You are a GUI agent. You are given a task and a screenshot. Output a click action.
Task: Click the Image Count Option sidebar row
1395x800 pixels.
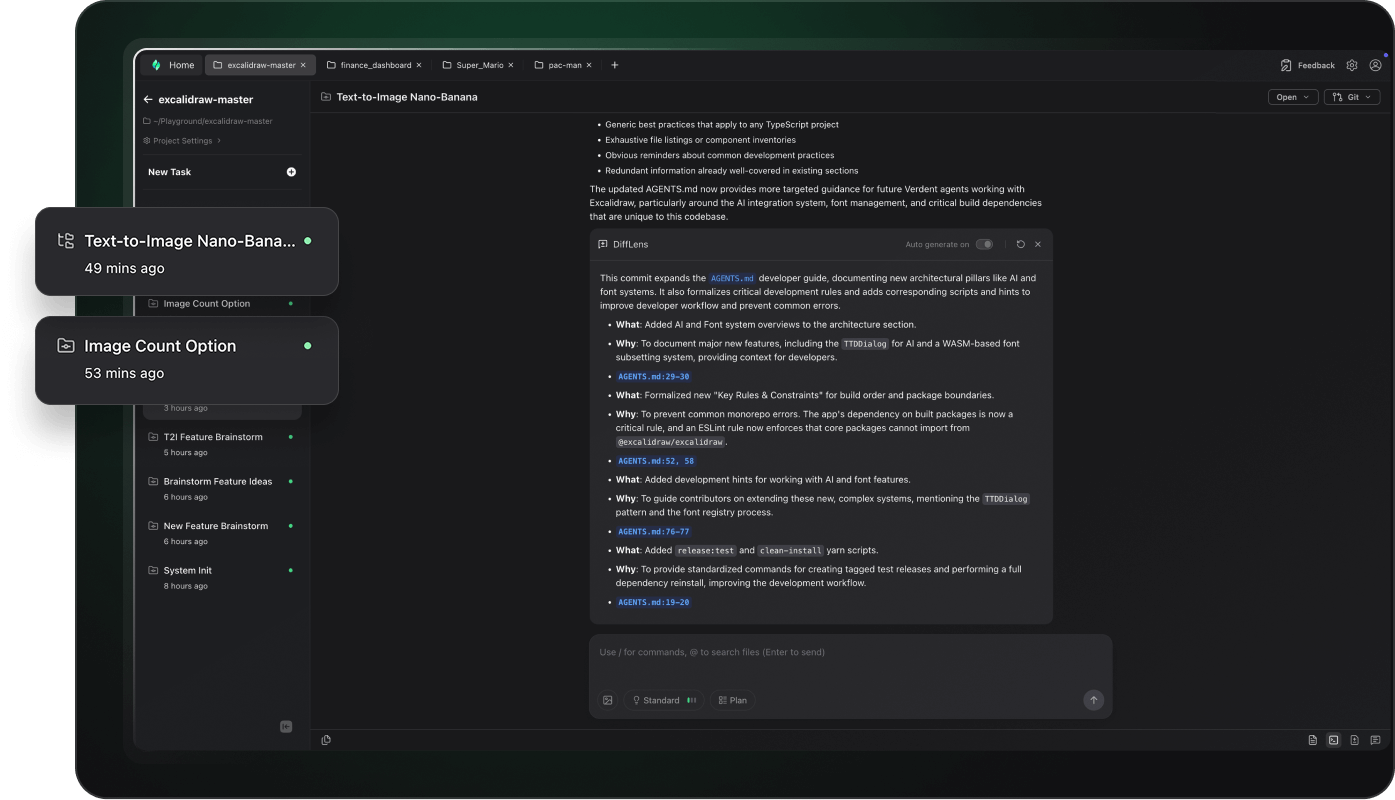tap(221, 303)
